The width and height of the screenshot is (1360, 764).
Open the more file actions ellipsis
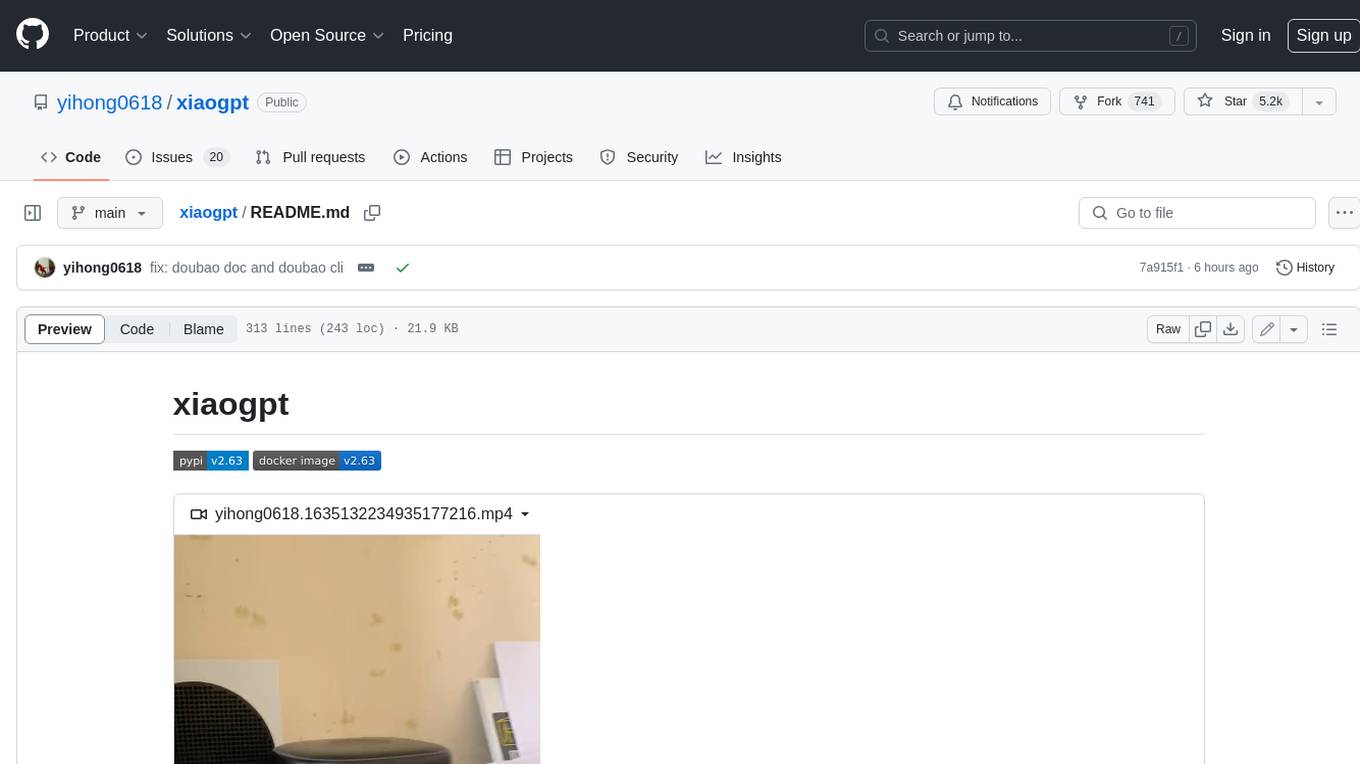click(1344, 213)
